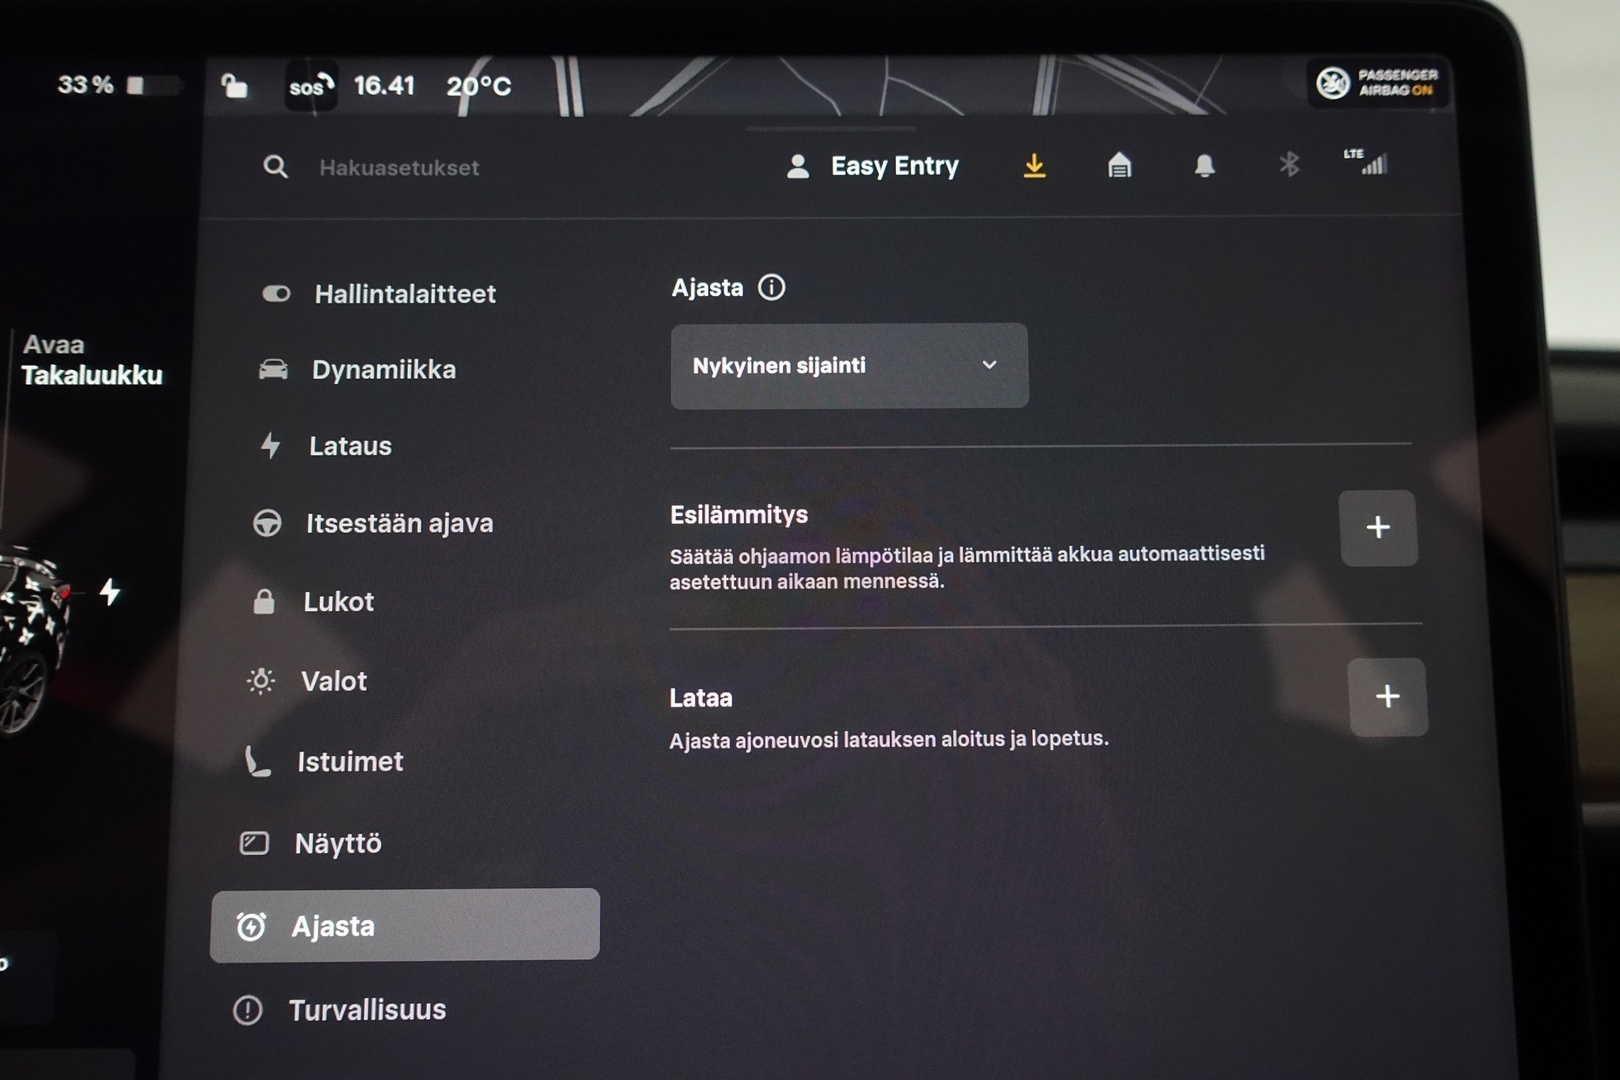Tap the 20°C outside temperature

coord(479,87)
